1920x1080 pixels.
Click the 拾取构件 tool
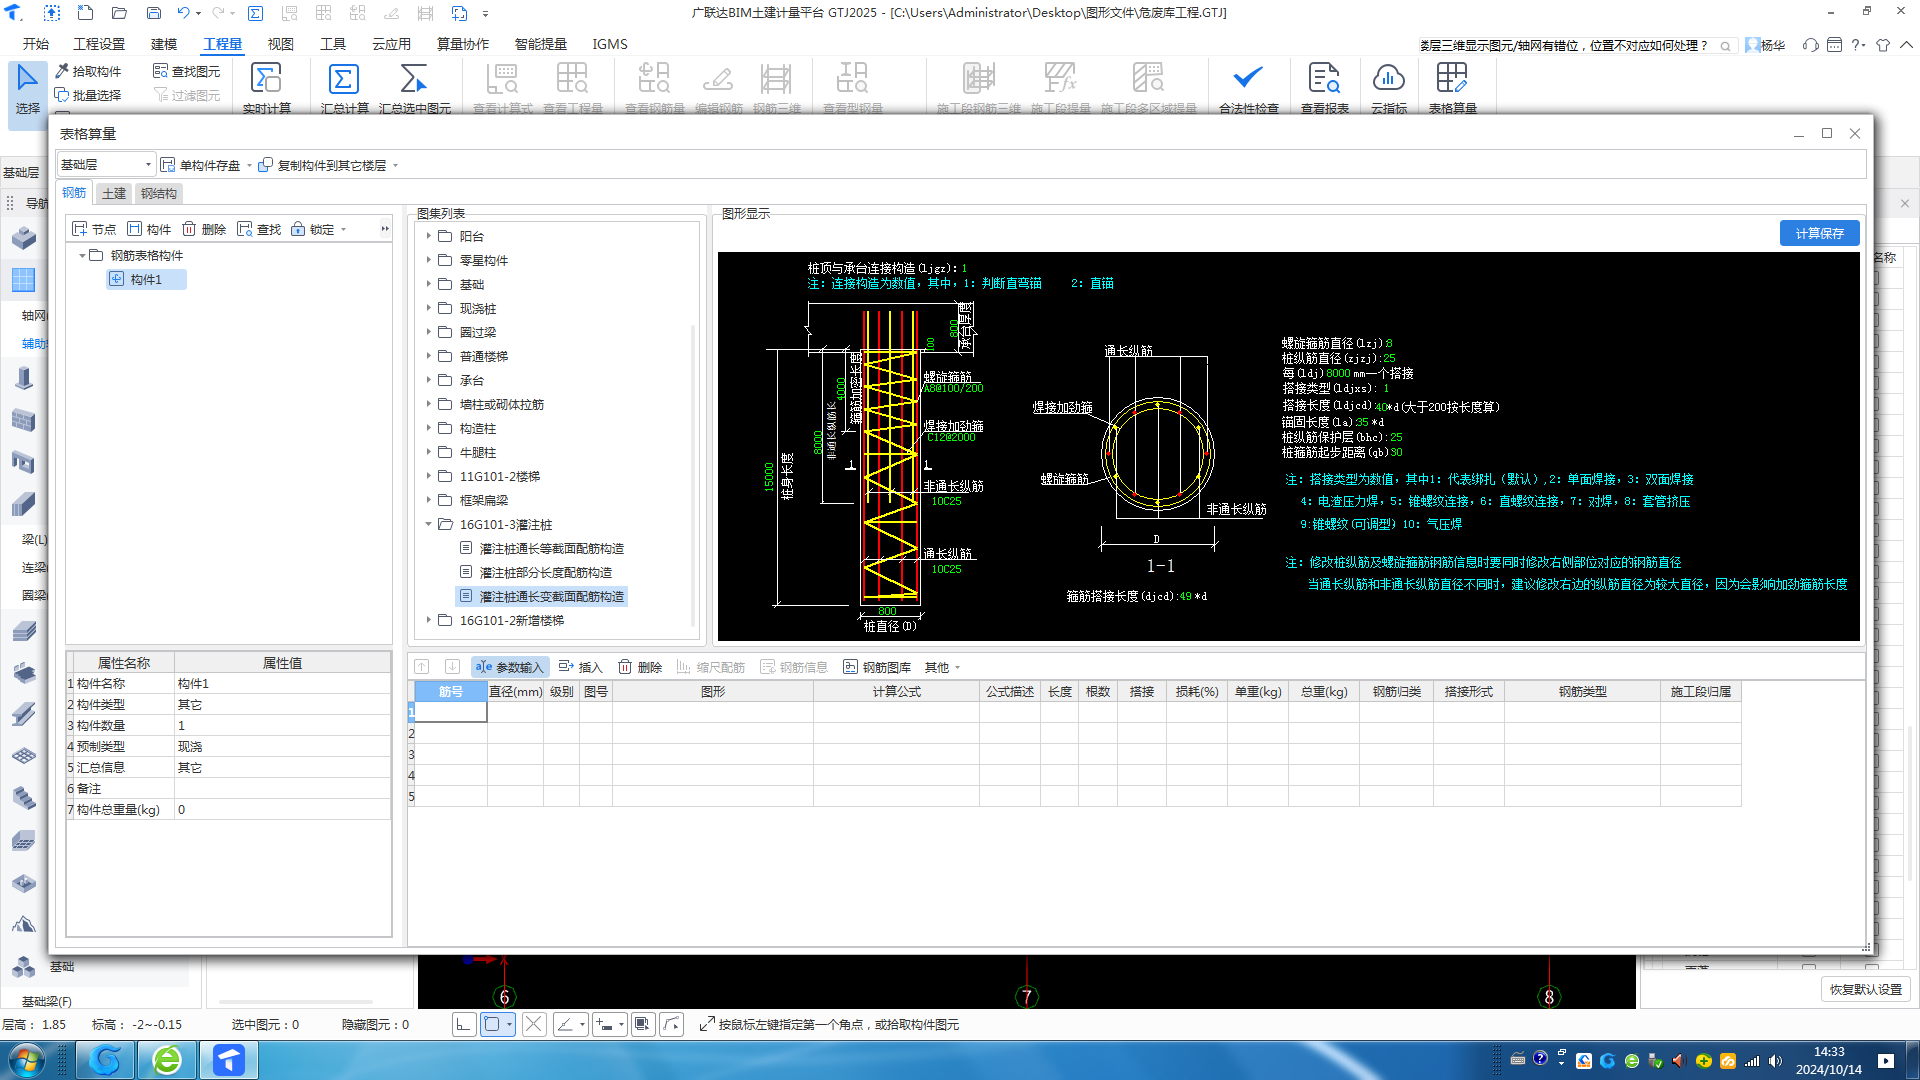click(x=88, y=71)
